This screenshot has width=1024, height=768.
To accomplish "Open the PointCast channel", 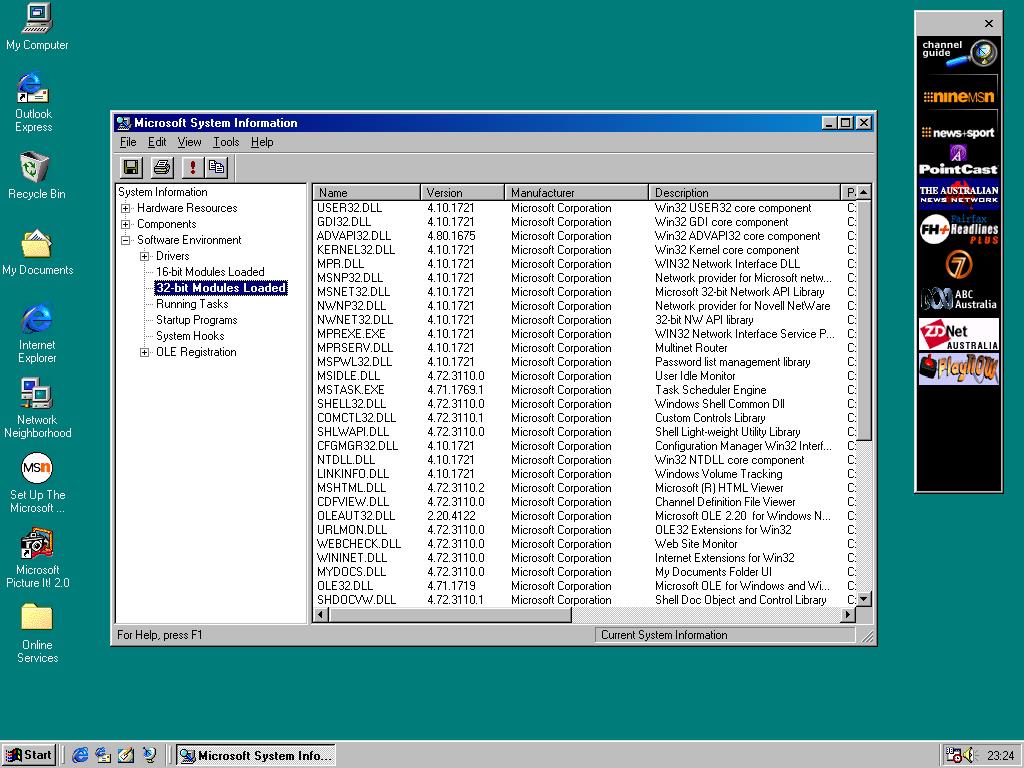I will 959,161.
